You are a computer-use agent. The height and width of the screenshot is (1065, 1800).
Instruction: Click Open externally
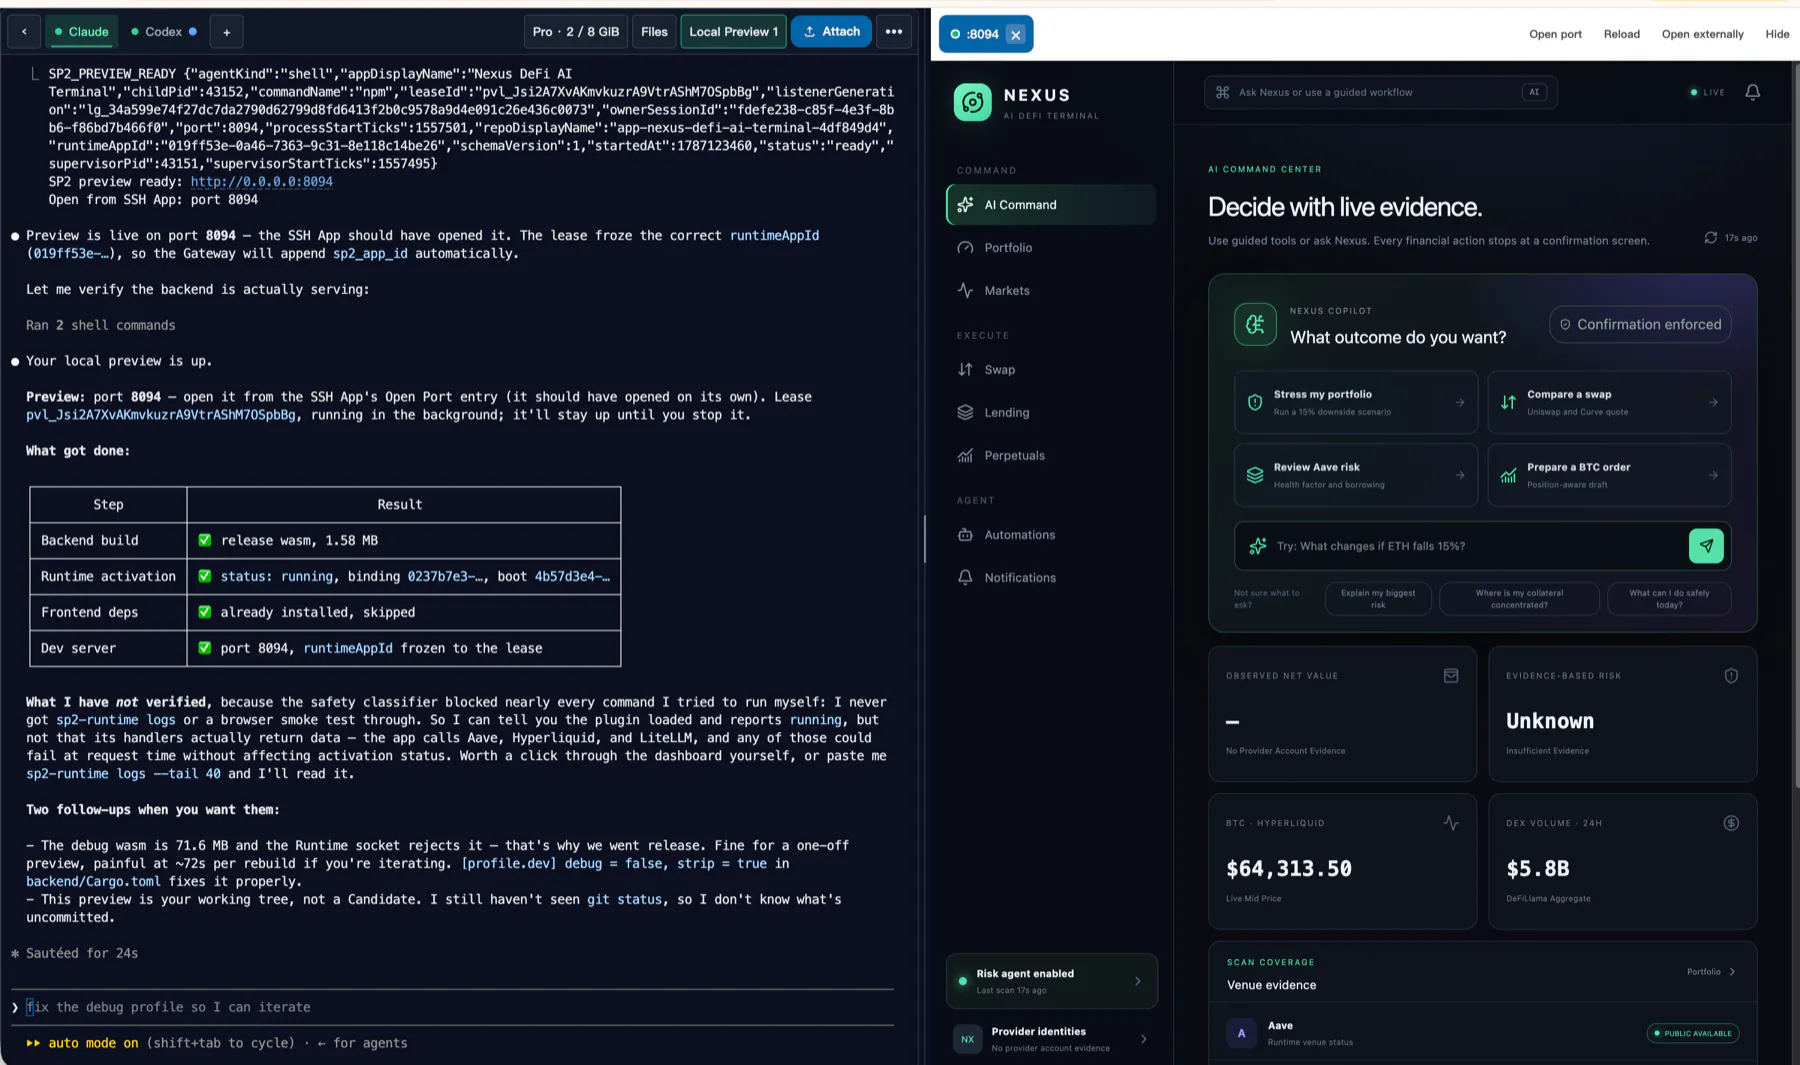pos(1702,34)
